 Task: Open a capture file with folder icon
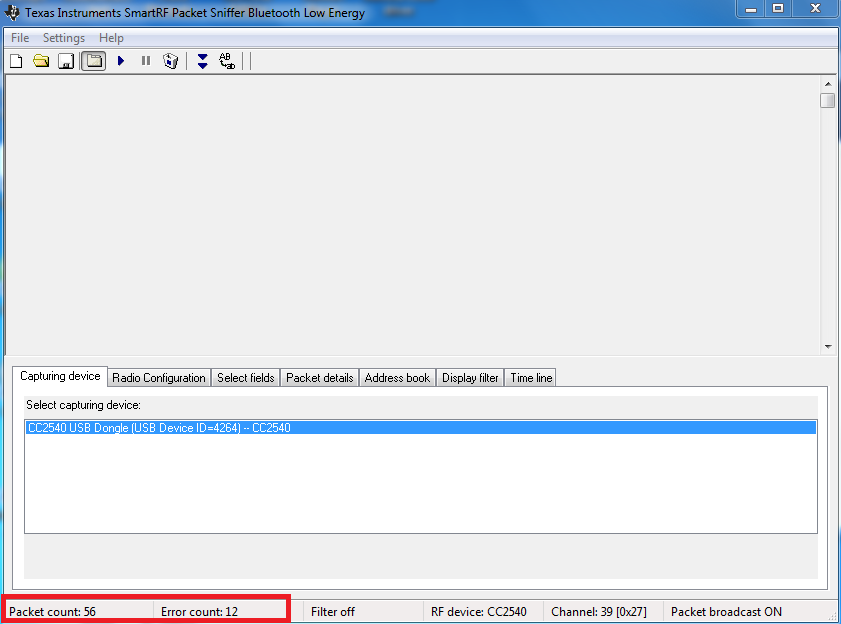point(41,61)
